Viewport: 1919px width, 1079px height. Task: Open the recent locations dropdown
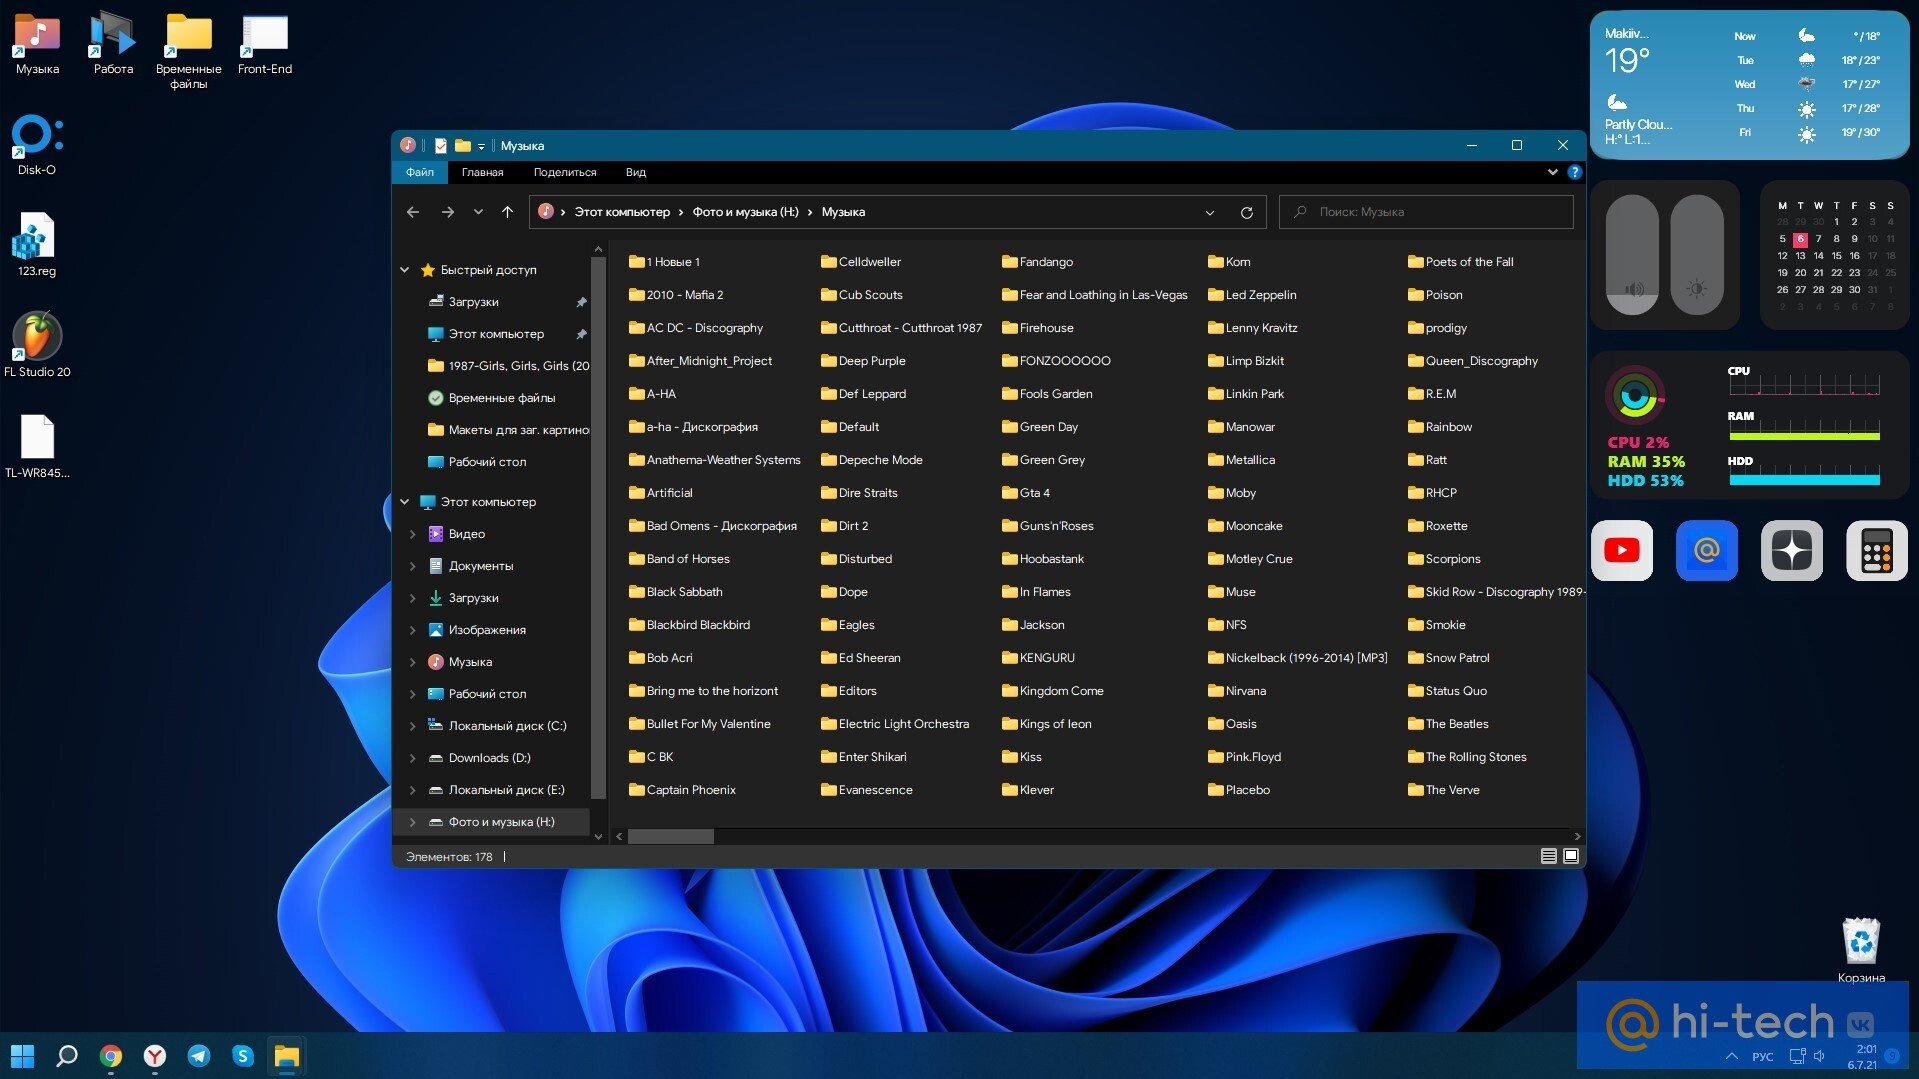[478, 212]
